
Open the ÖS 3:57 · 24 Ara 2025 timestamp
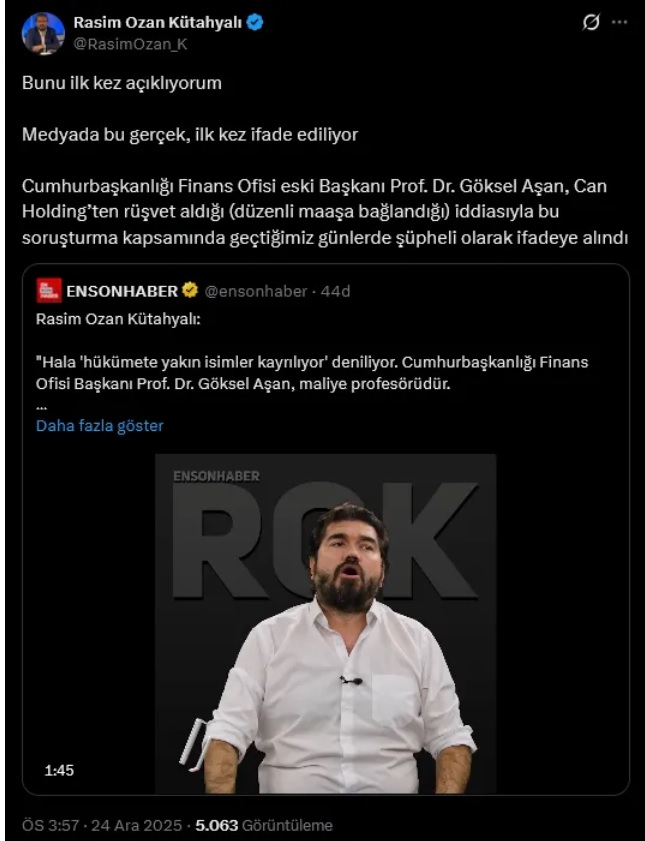[102, 825]
